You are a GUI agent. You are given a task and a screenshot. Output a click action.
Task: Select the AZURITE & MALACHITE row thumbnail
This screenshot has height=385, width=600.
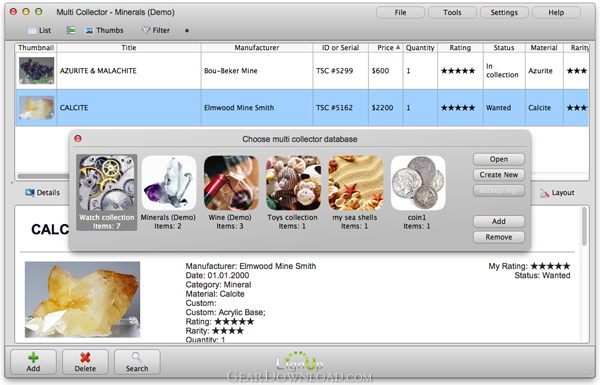(x=36, y=71)
